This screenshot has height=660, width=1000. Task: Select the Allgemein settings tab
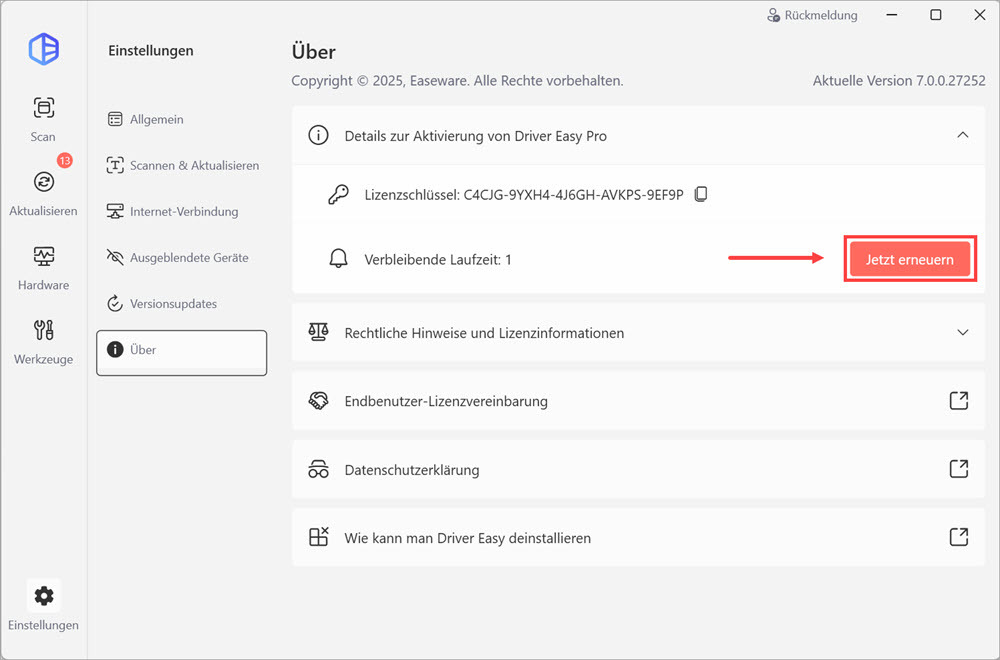point(156,119)
